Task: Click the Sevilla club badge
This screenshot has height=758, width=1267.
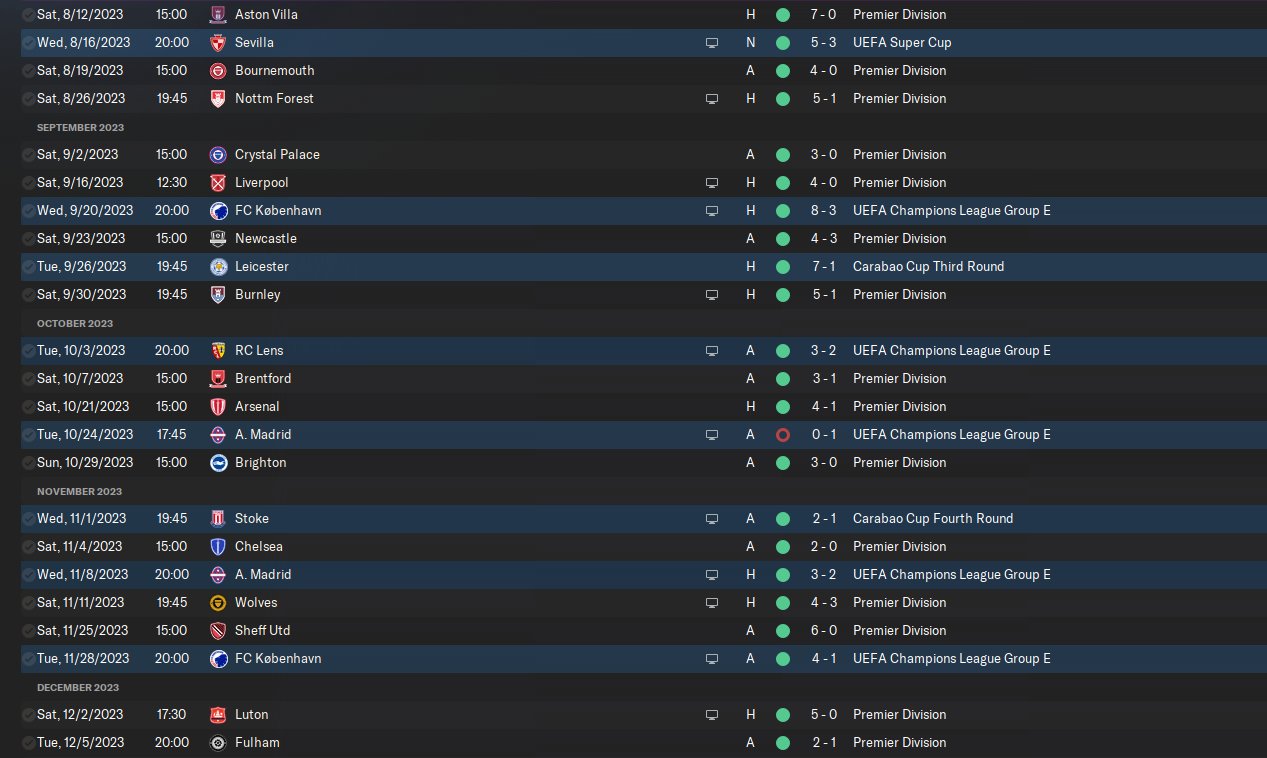Action: coord(218,43)
